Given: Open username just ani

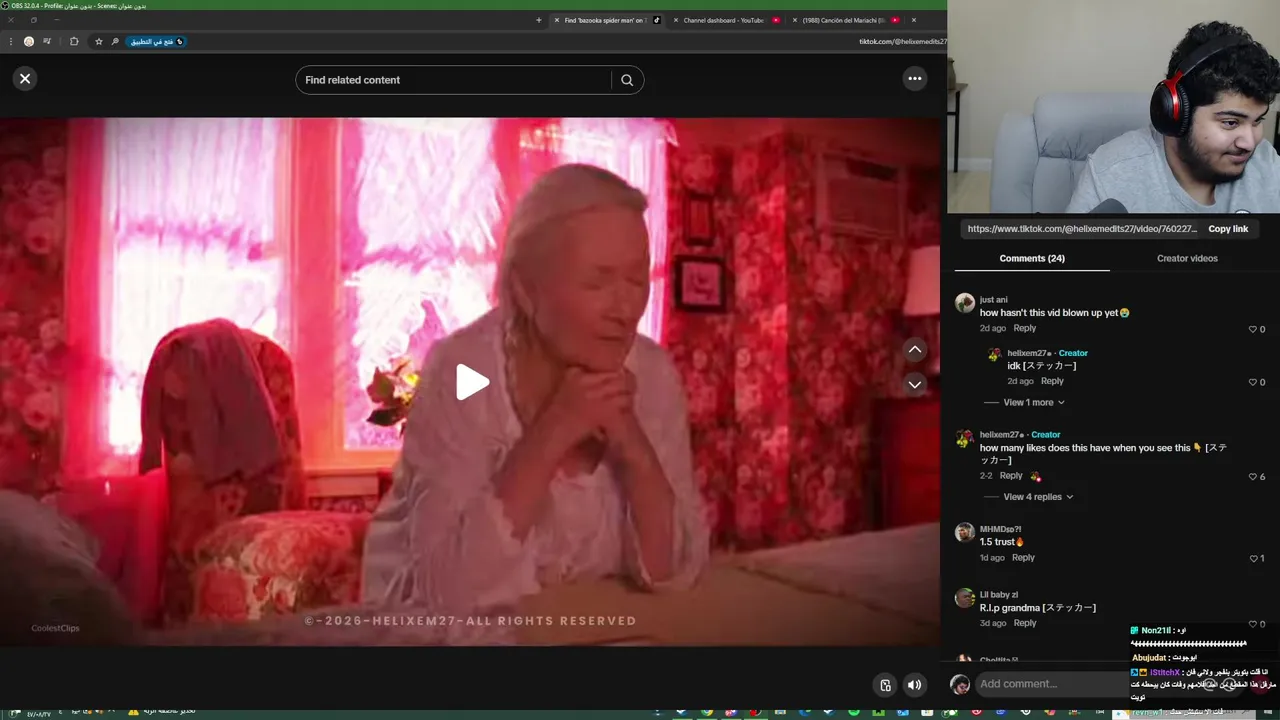Looking at the screenshot, I should (993, 300).
